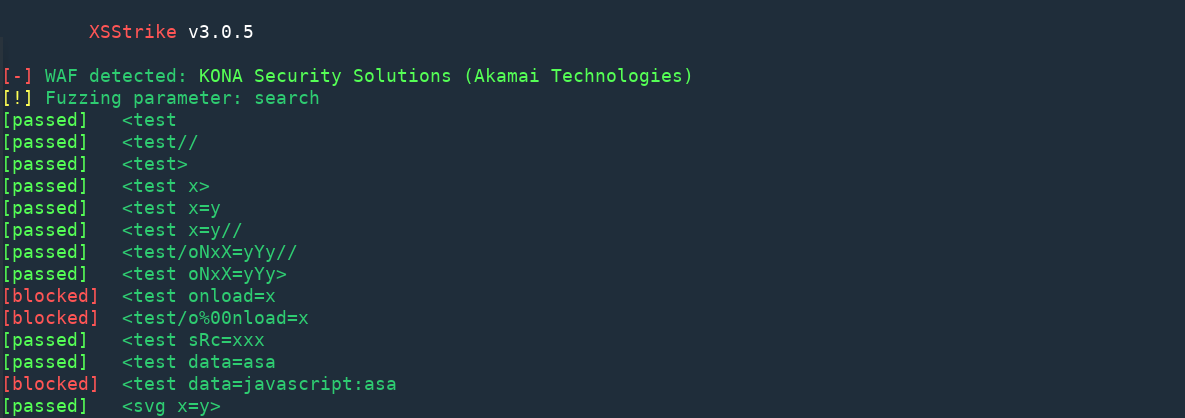Image resolution: width=1185 pixels, height=418 pixels.
Task: Click the 'Fuzzing parameter: search' line
Action: point(182,98)
